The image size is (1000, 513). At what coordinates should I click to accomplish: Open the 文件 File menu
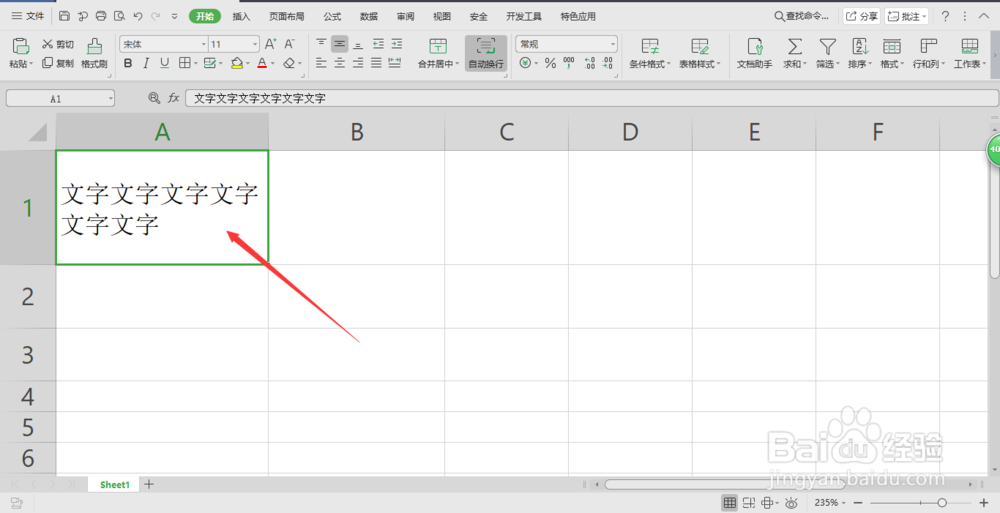click(x=28, y=16)
